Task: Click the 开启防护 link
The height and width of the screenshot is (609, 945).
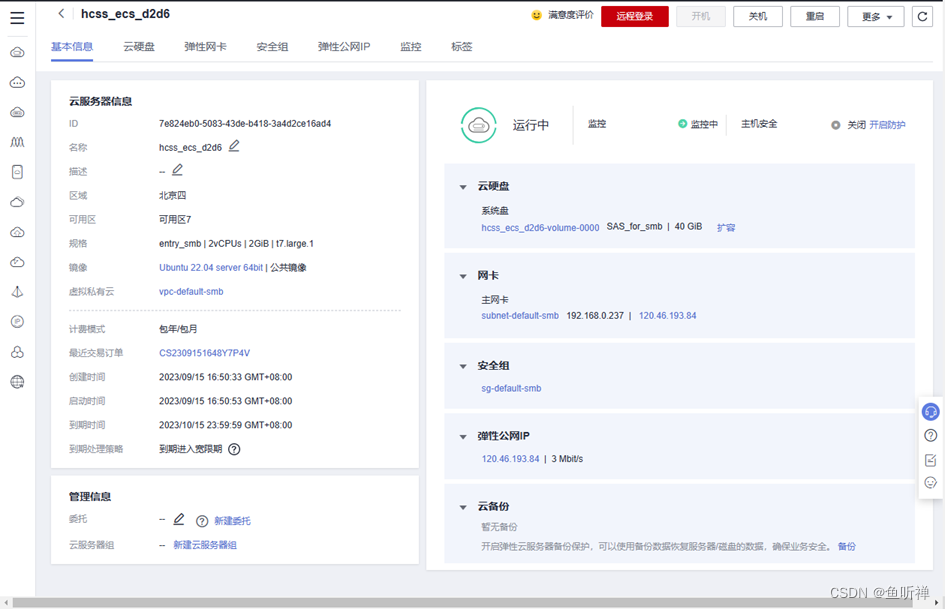Action: 887,125
